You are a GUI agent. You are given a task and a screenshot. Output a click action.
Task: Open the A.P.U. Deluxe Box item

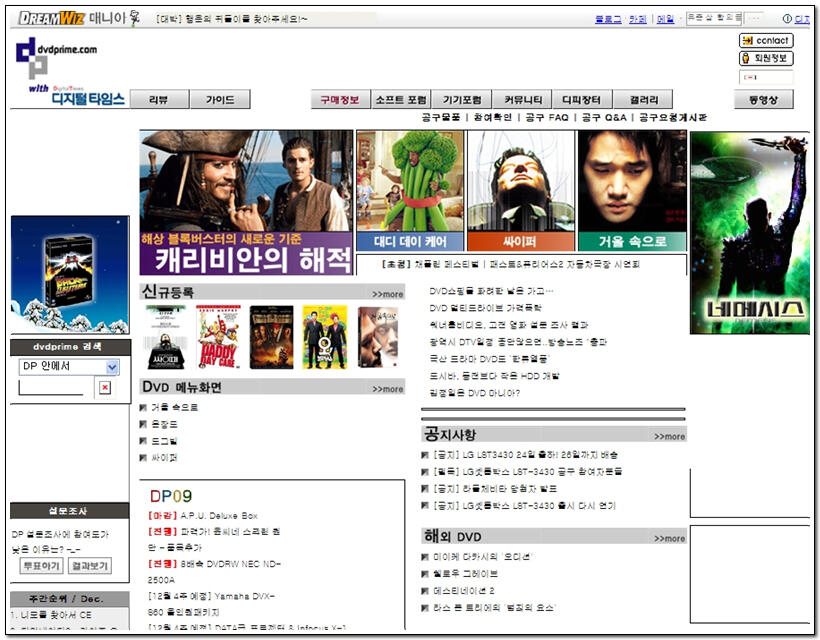click(219, 516)
